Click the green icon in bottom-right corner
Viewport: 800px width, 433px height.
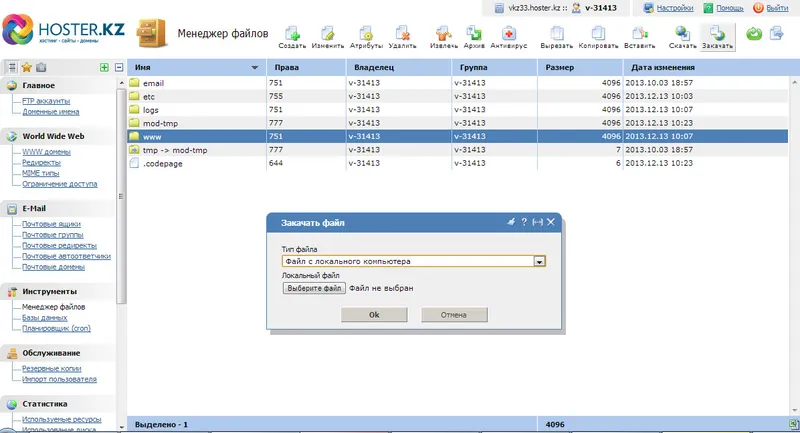point(793,424)
